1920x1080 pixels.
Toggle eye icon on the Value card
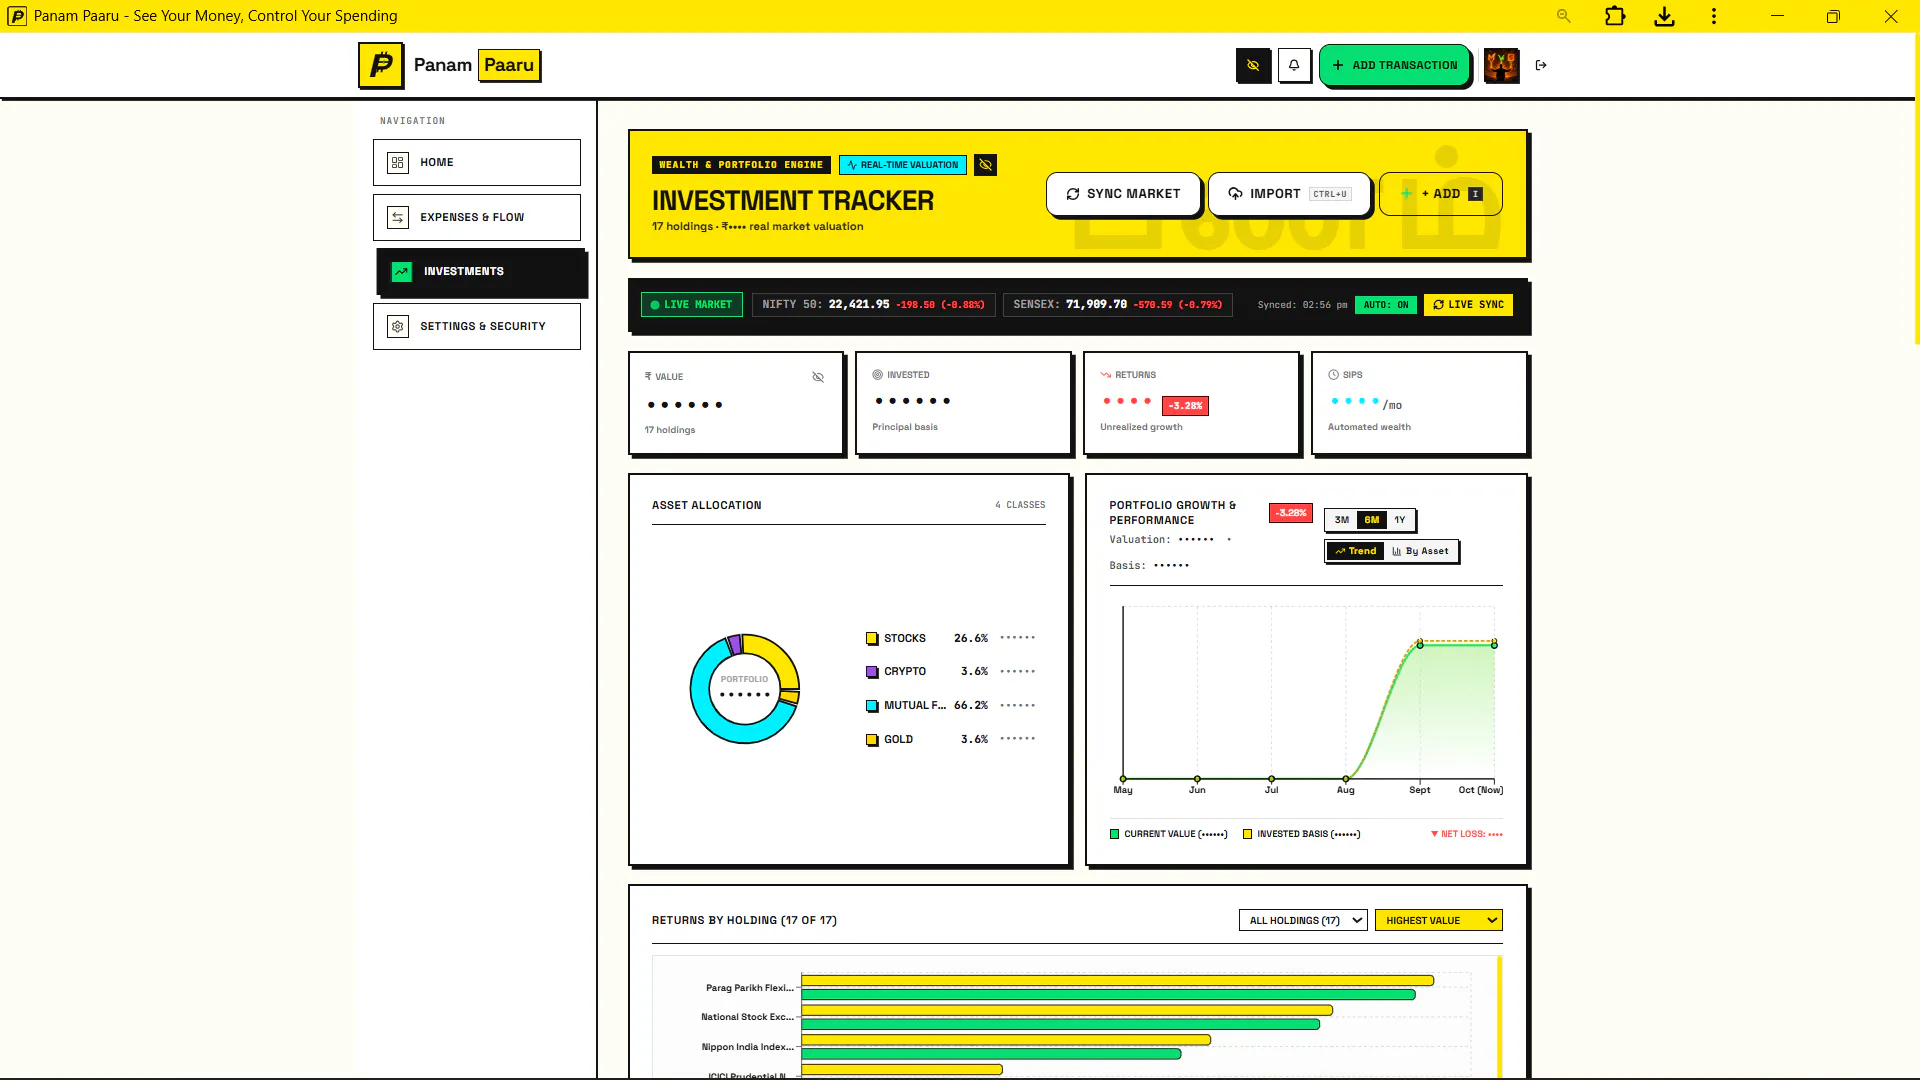(818, 377)
